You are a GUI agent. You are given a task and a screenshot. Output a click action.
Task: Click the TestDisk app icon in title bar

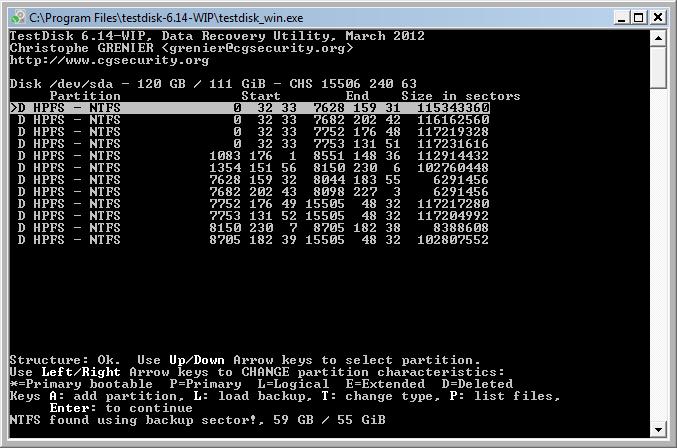(x=18, y=18)
